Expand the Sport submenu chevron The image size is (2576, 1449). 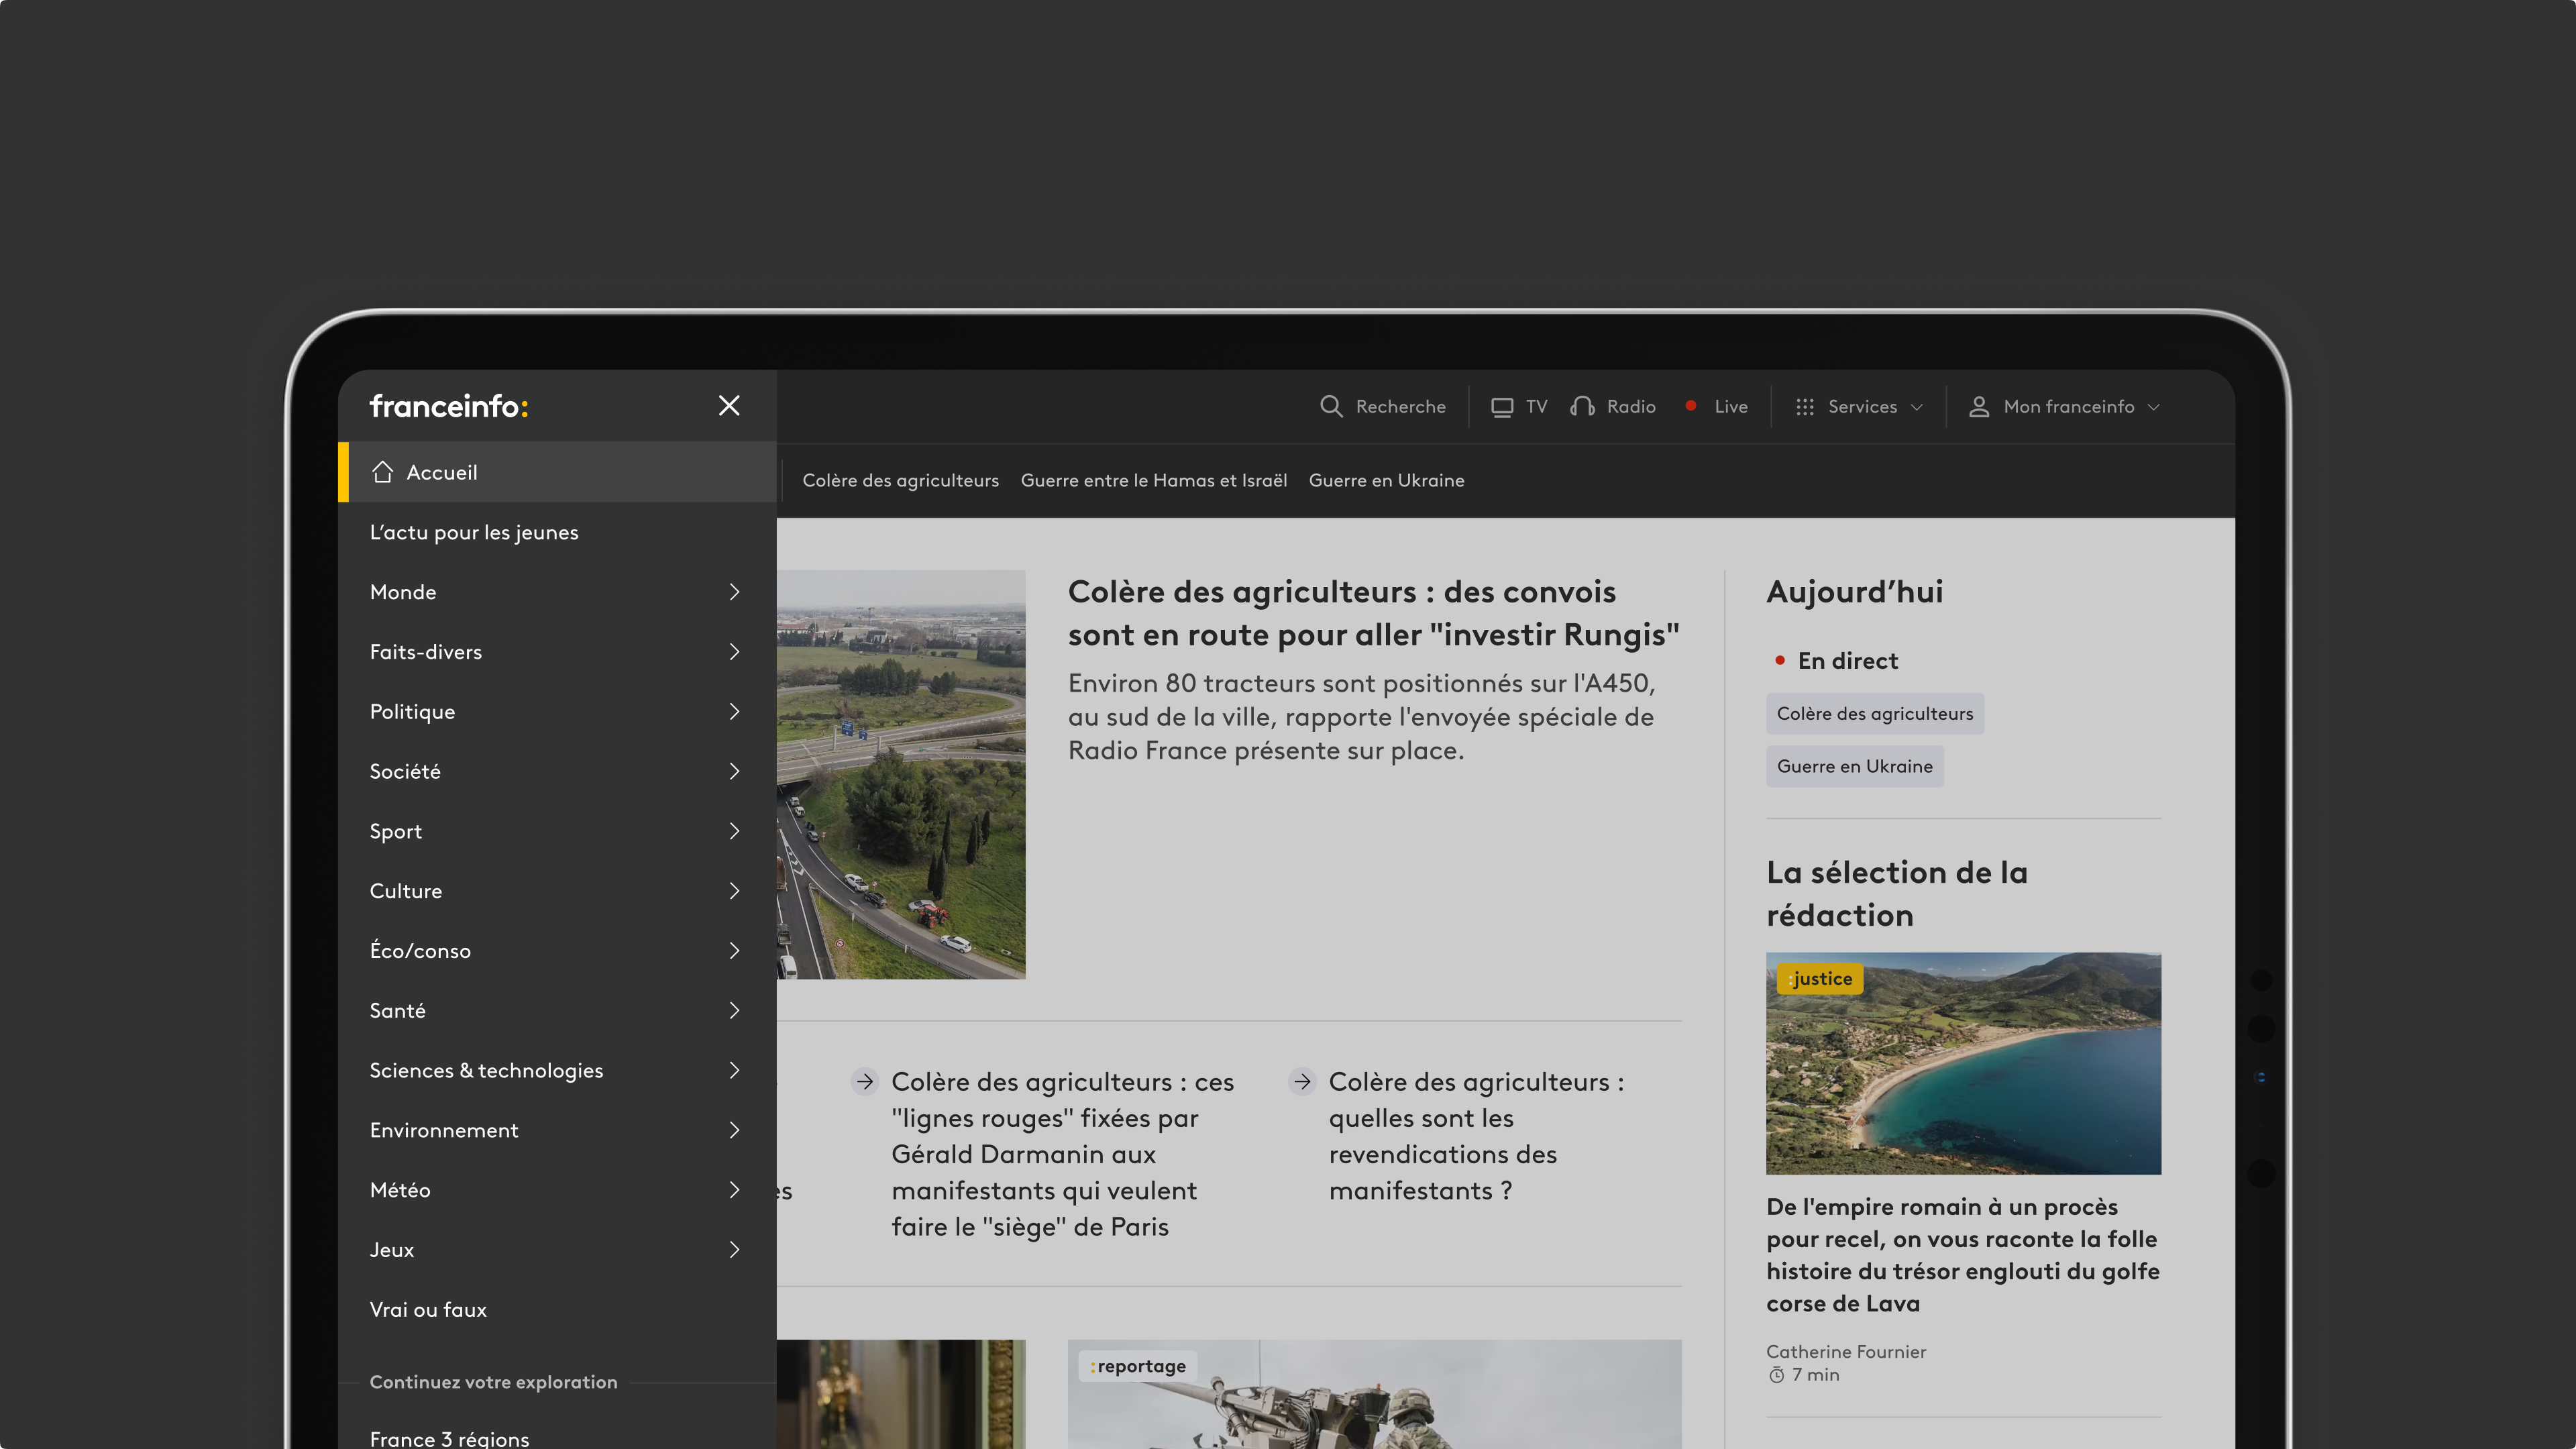point(734,831)
